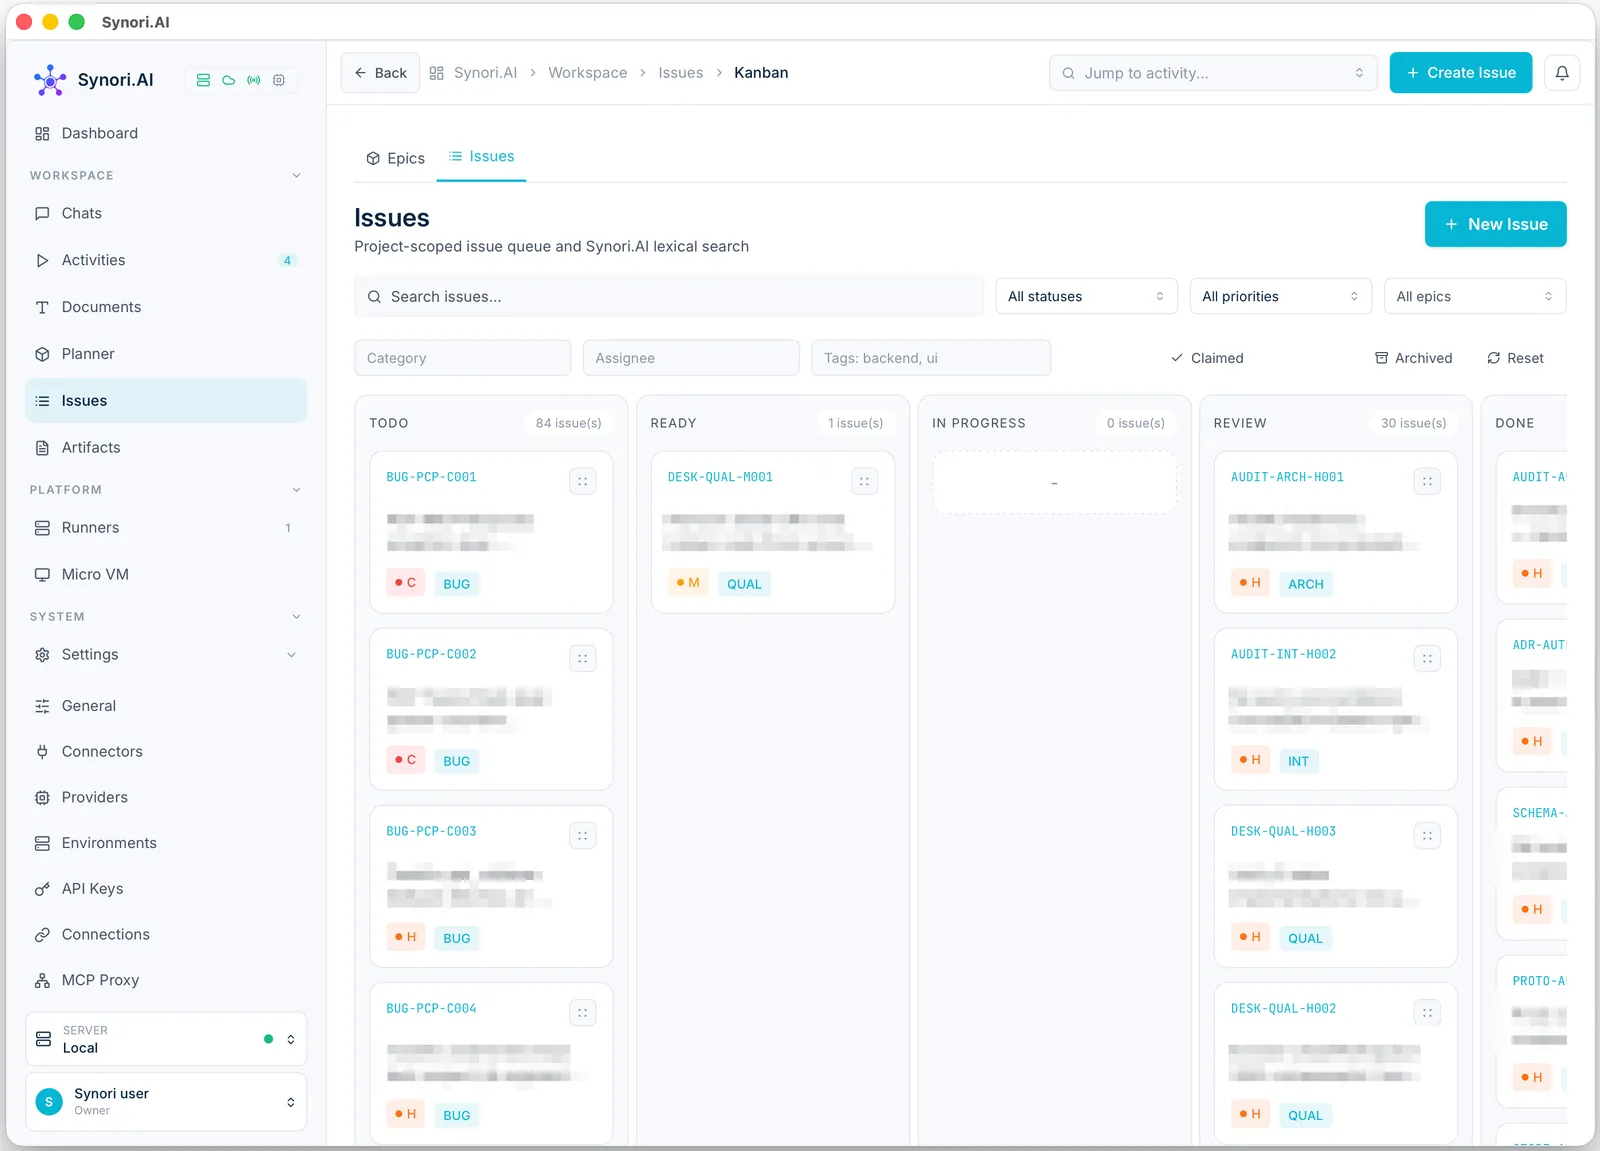Focus the Jump to activity search box
The width and height of the screenshot is (1600, 1151).
click(1213, 73)
